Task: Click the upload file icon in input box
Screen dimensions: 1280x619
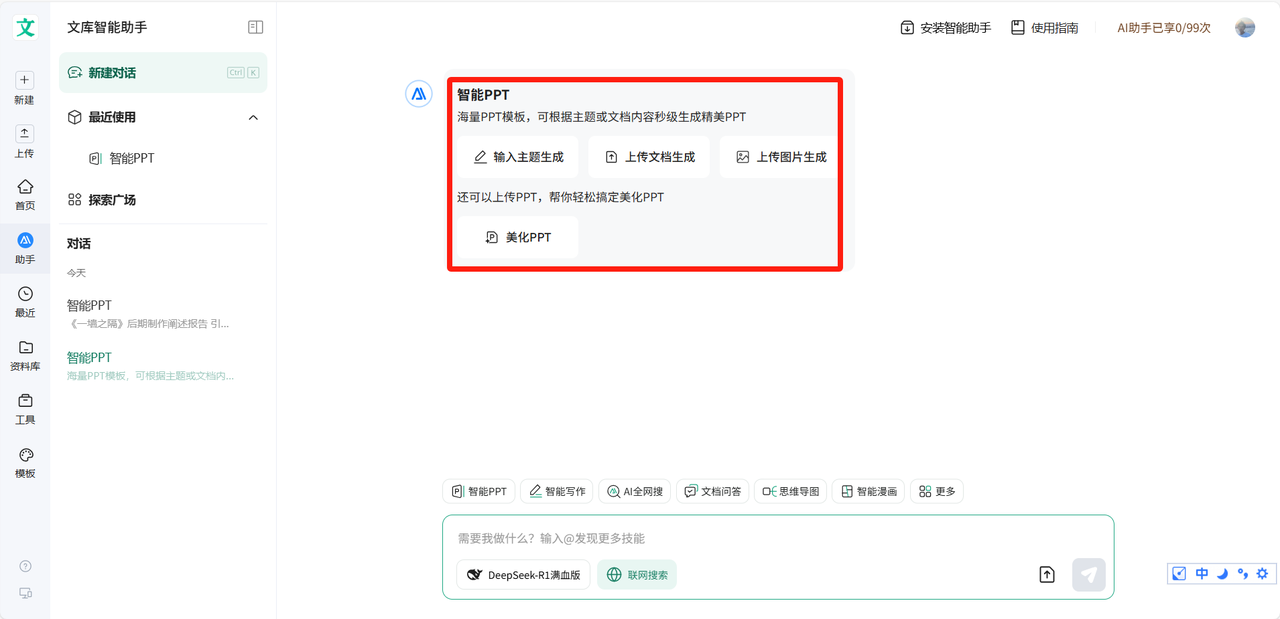Action: coord(1047,574)
